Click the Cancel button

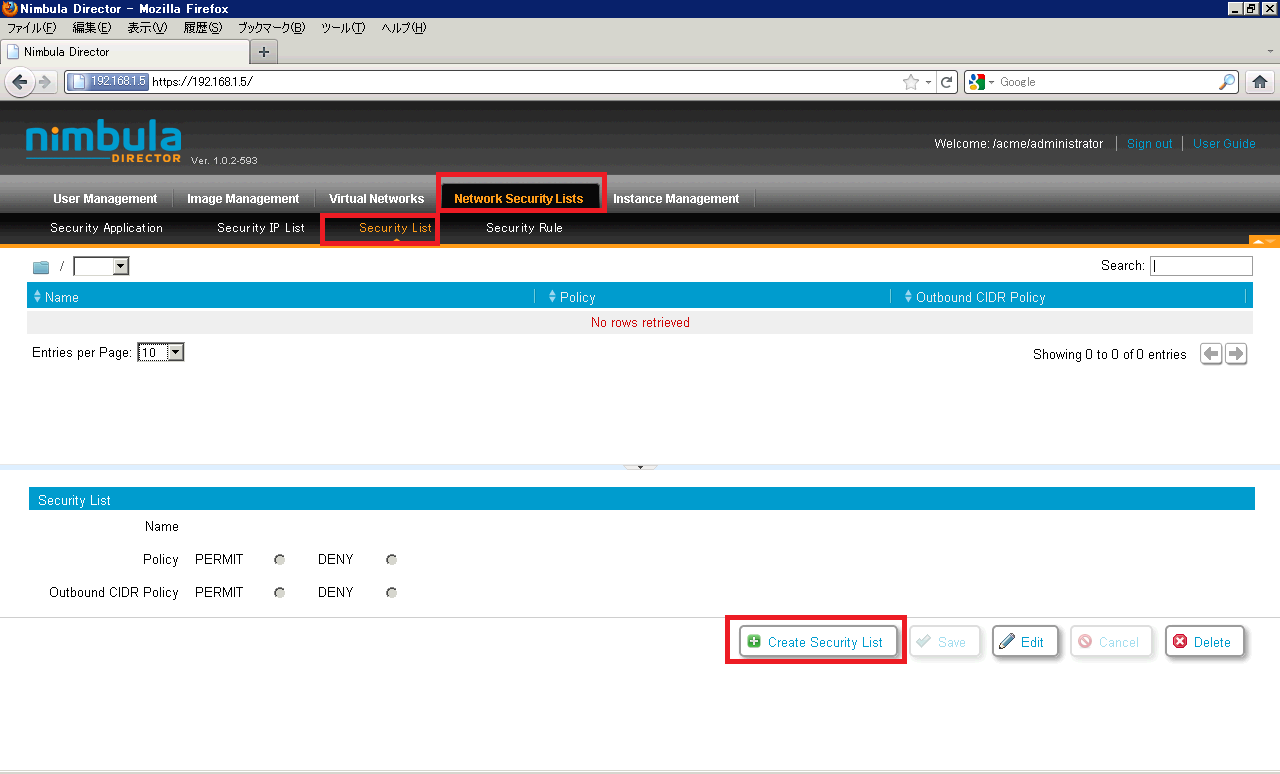coord(1111,642)
